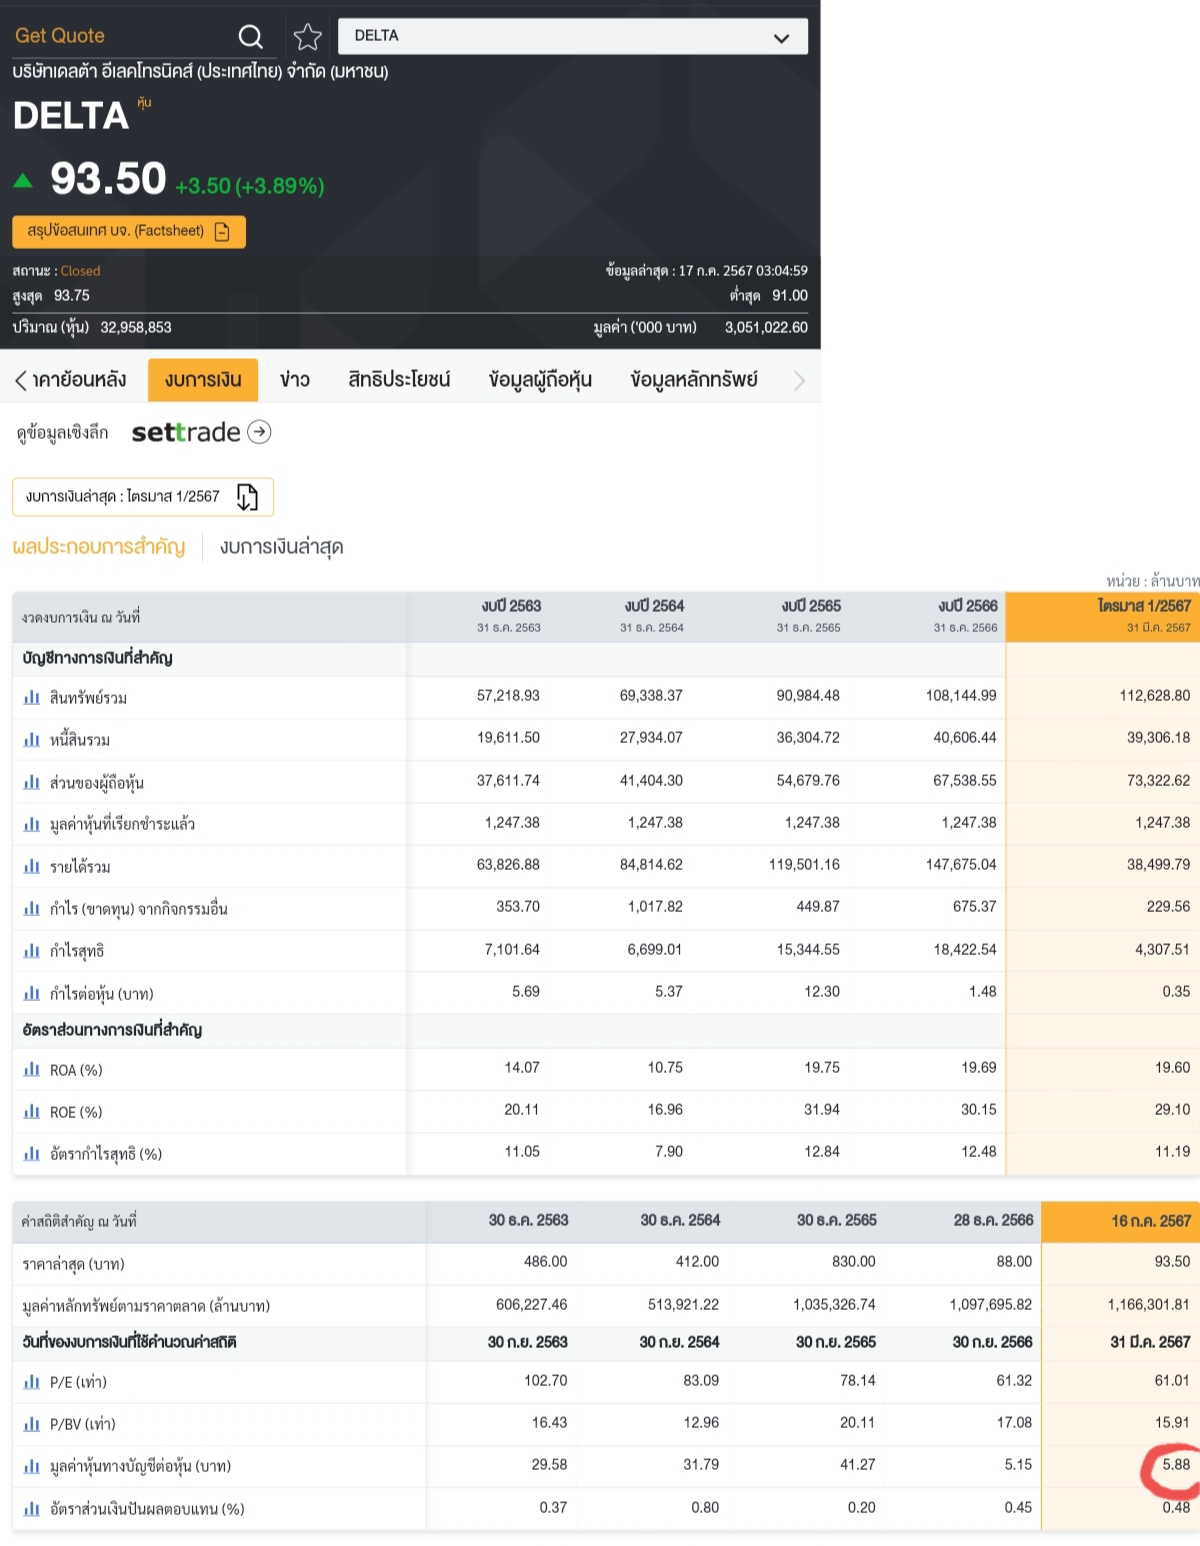The image size is (1200, 1546).
Task: Open the ข้อมูลหลักทรัพย์ tab
Action: pyautogui.click(x=694, y=380)
